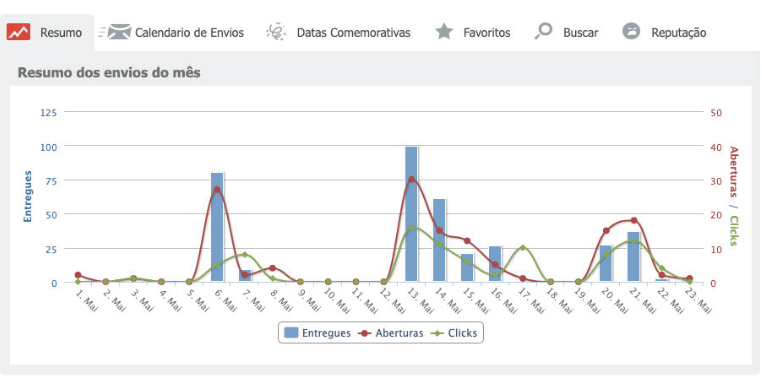The width and height of the screenshot is (762, 377).
Task: Click the Entregues left axis title
Action: point(28,196)
